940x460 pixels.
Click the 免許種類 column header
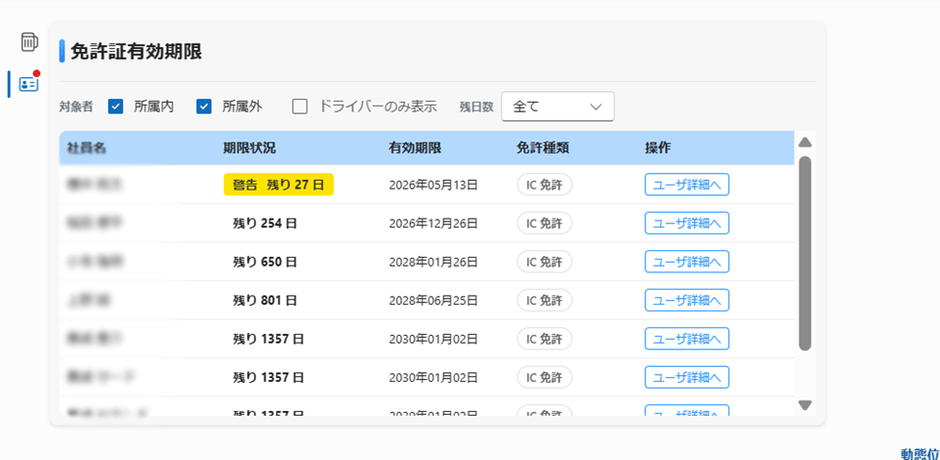click(x=542, y=148)
